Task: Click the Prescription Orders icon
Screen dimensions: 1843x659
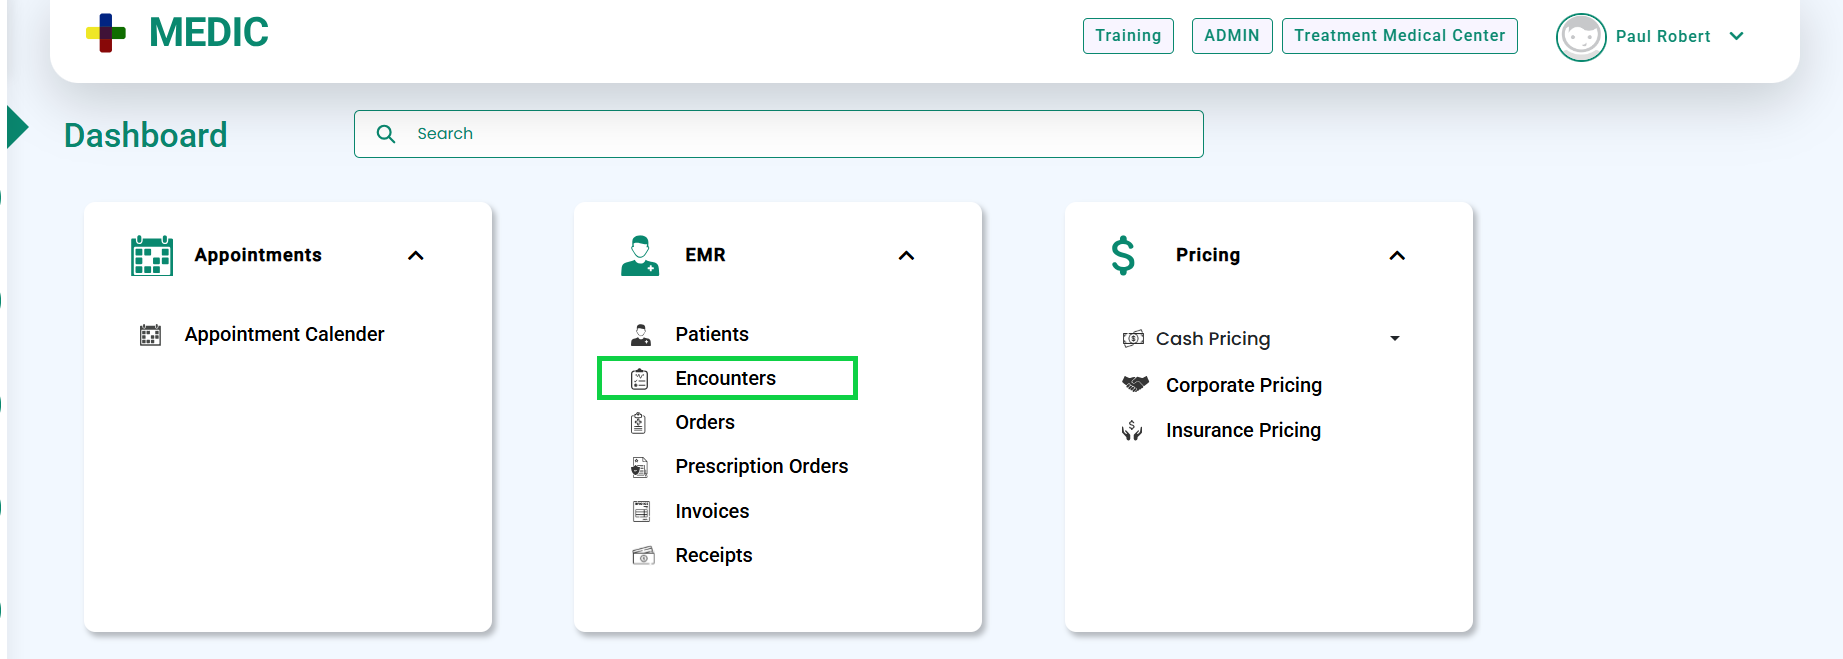Action: click(x=640, y=467)
